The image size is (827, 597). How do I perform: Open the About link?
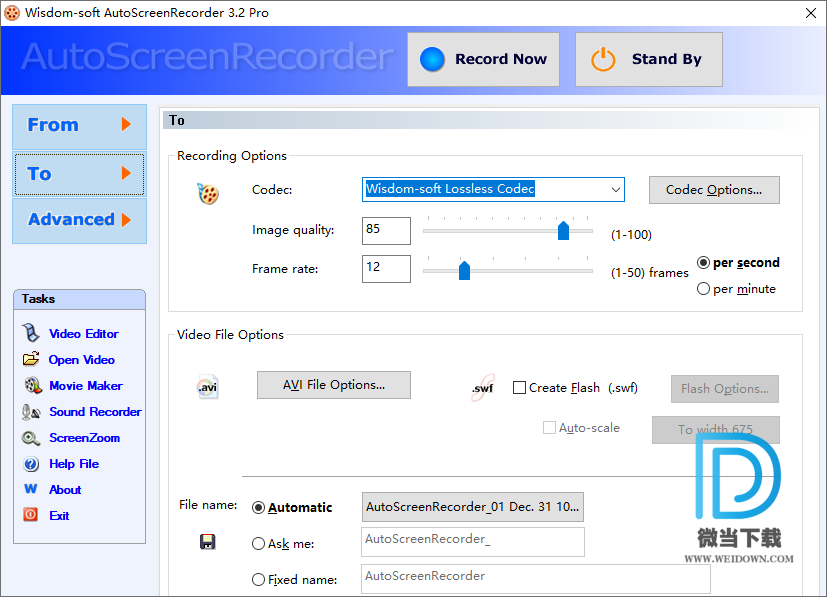point(65,489)
